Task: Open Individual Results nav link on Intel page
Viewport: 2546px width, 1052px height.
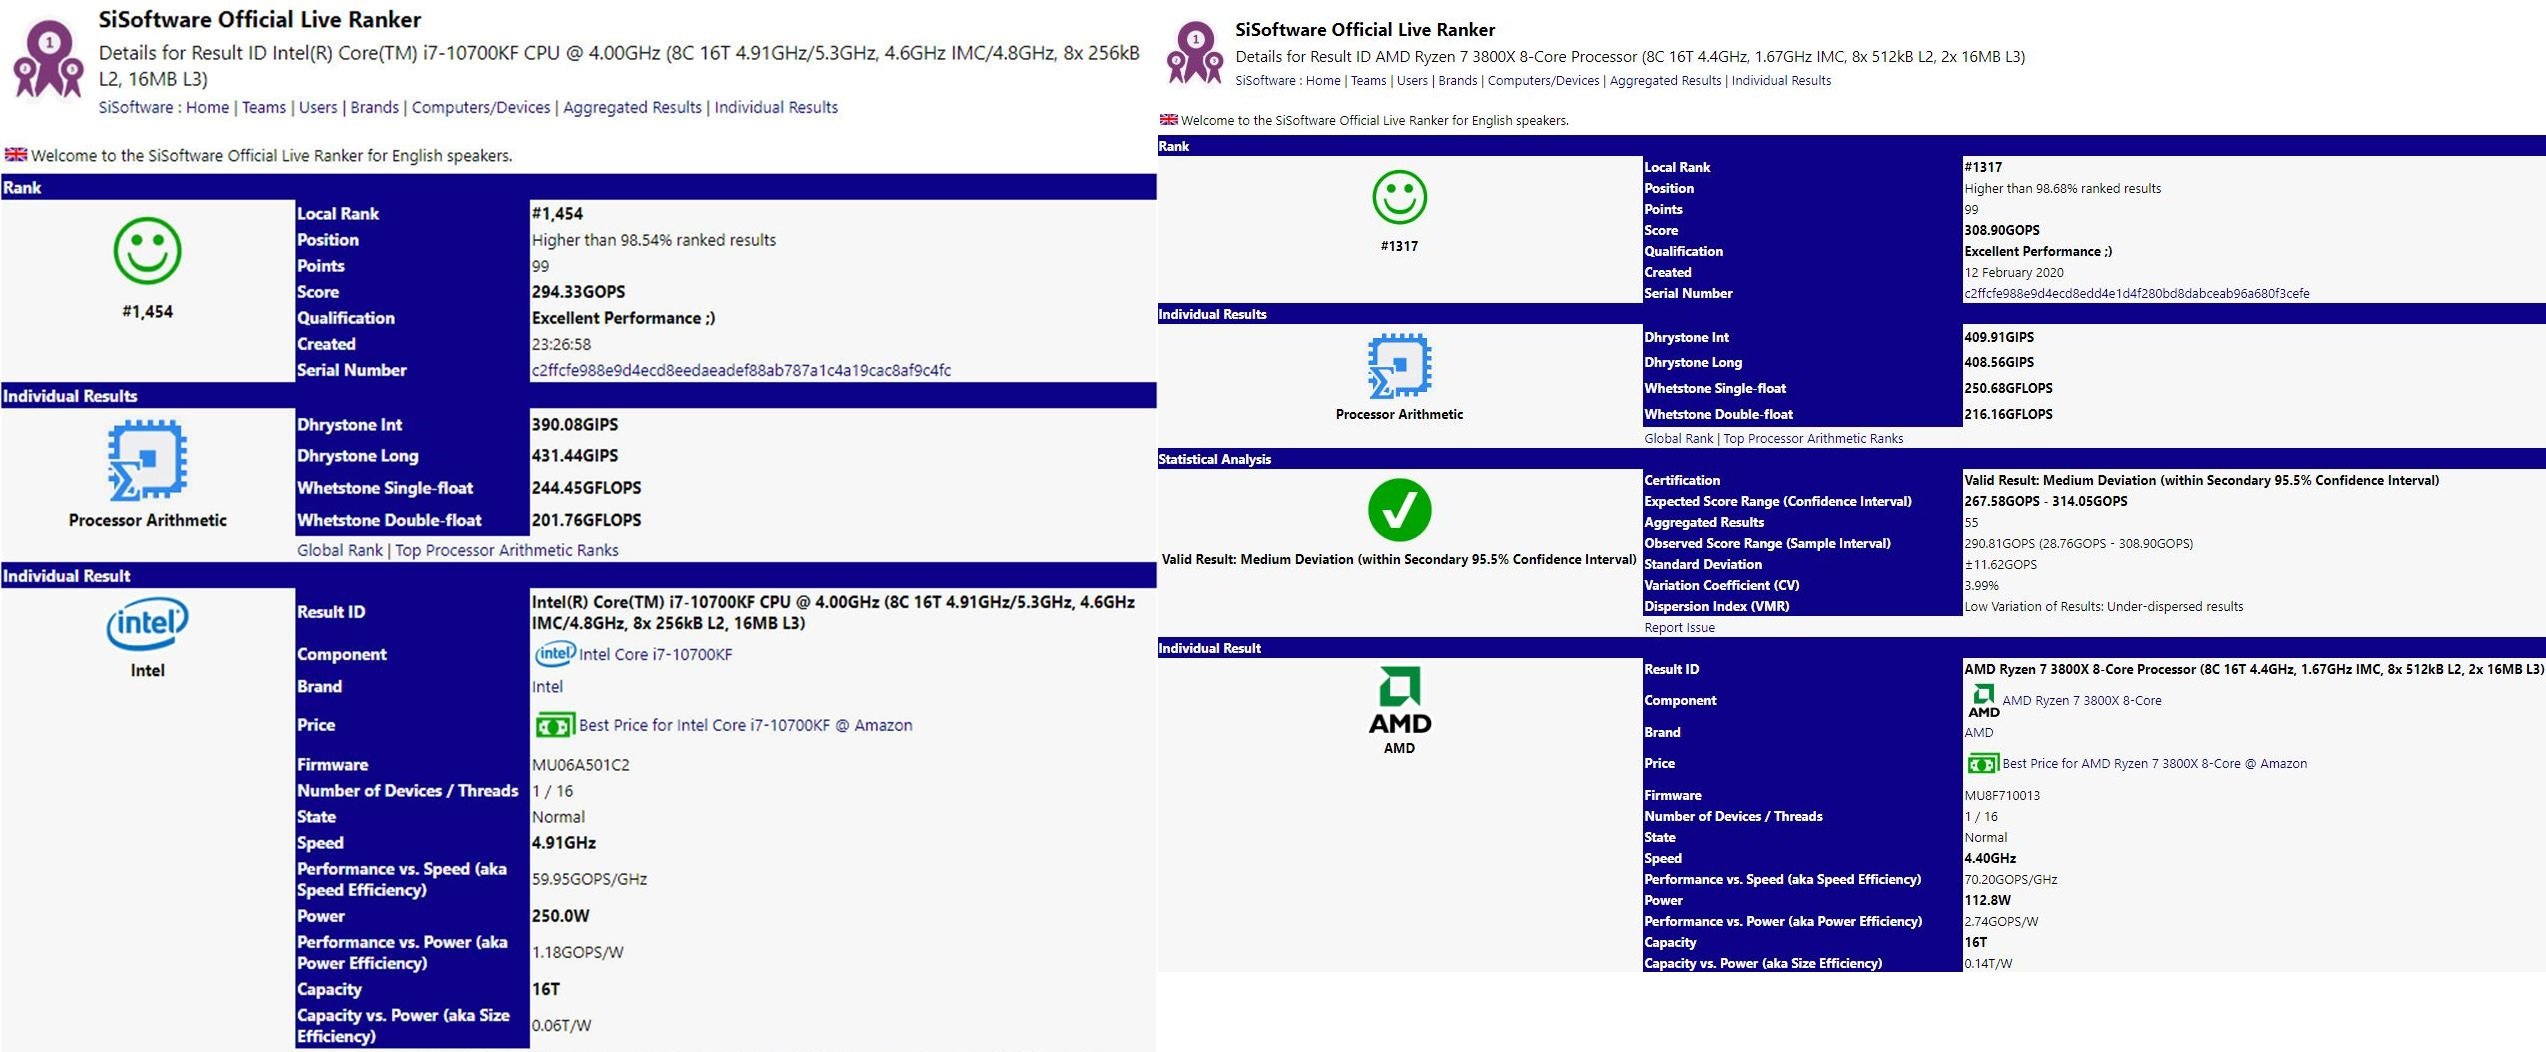Action: pos(776,107)
